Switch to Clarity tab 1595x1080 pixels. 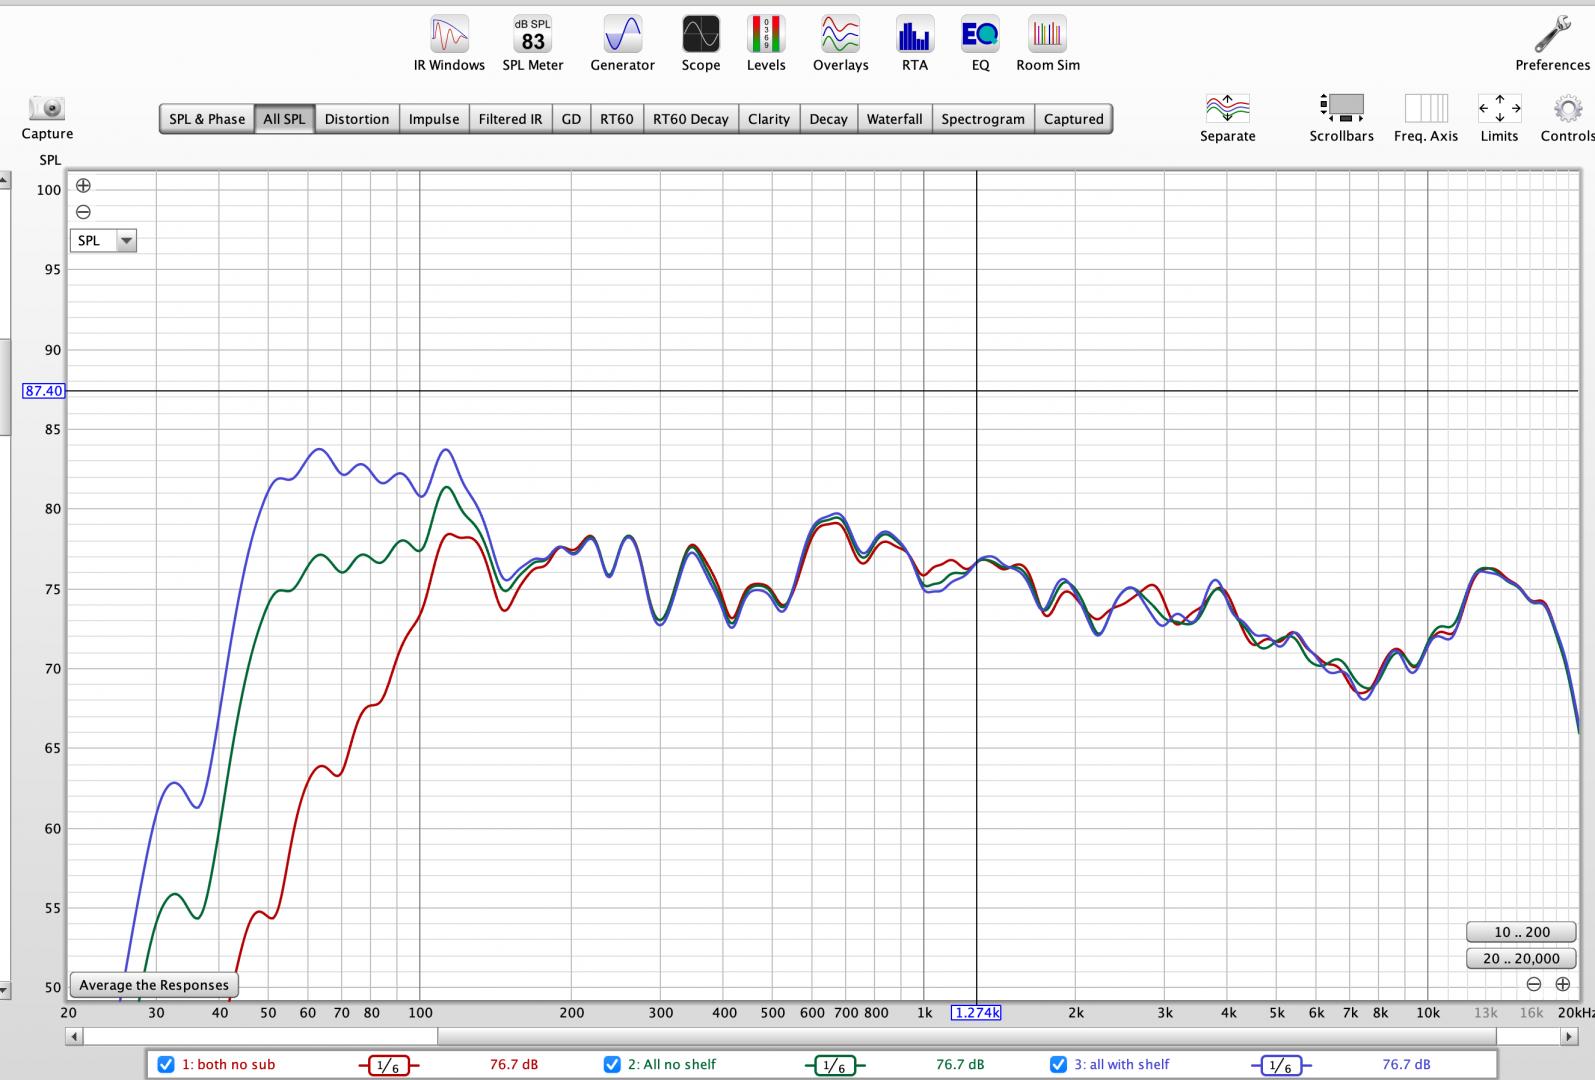769,119
